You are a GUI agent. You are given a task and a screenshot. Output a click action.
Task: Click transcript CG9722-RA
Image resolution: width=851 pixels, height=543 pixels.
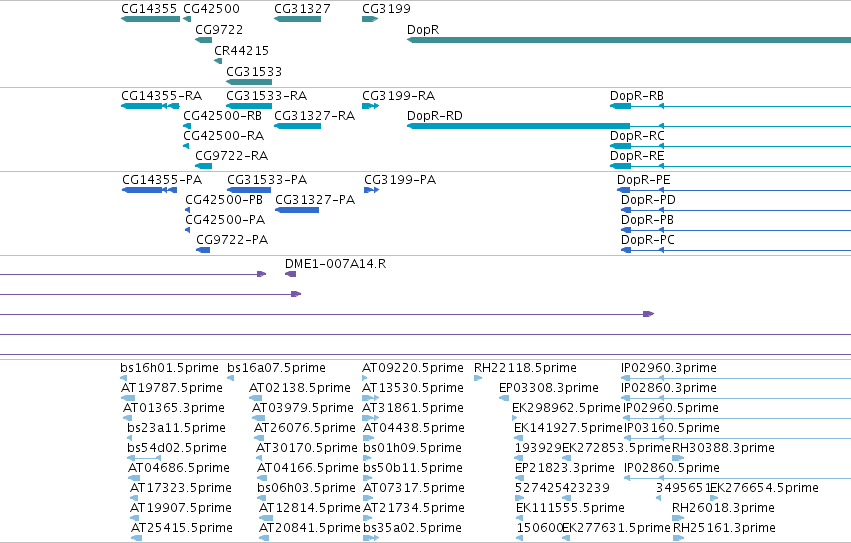pos(204,166)
